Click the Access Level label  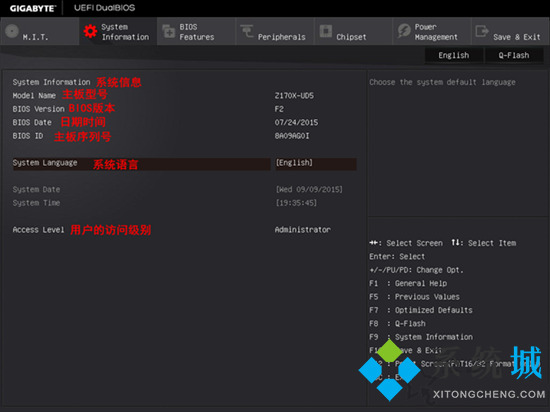coord(39,230)
